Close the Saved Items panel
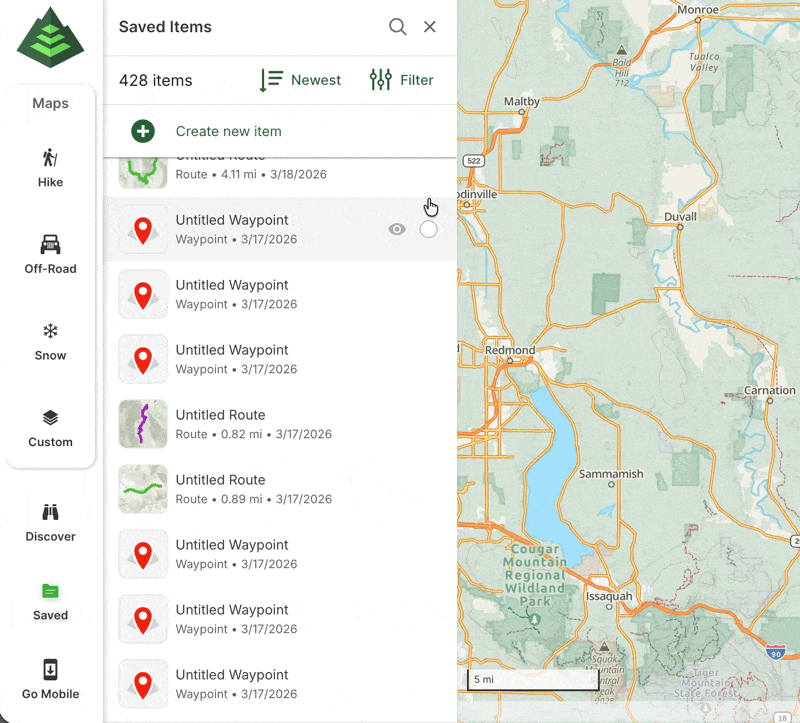The height and width of the screenshot is (723, 800). 430,27
